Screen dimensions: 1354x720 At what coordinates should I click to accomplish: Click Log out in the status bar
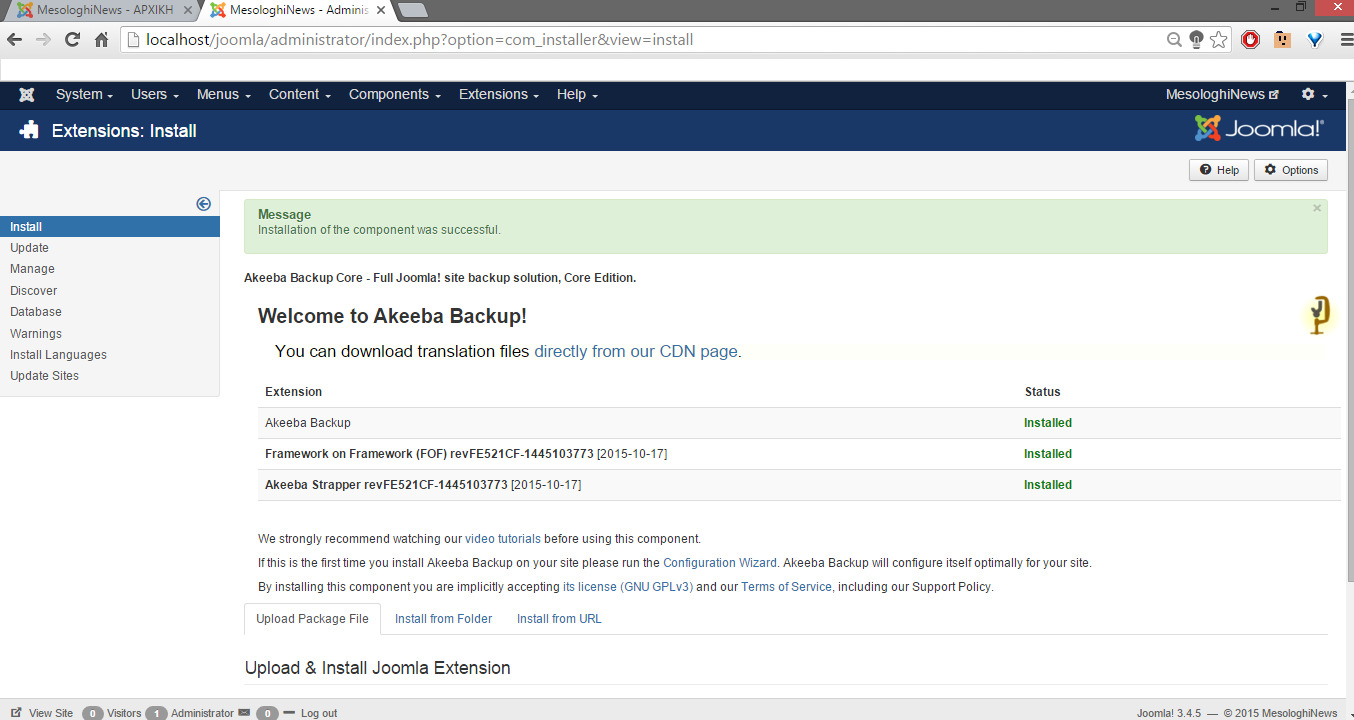pos(311,713)
